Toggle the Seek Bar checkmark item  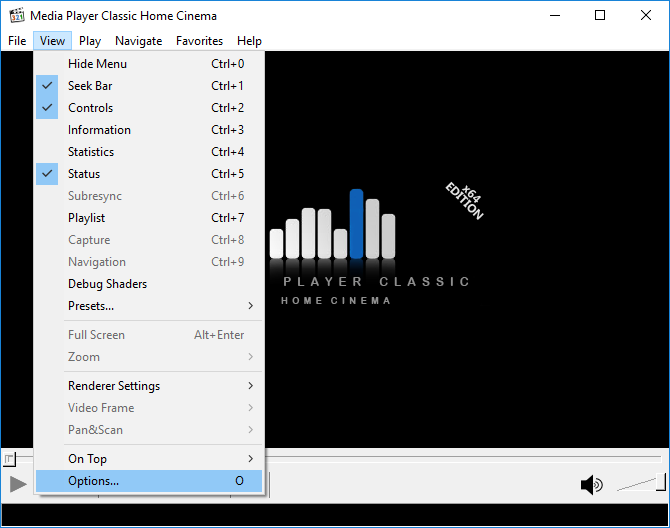tap(149, 86)
